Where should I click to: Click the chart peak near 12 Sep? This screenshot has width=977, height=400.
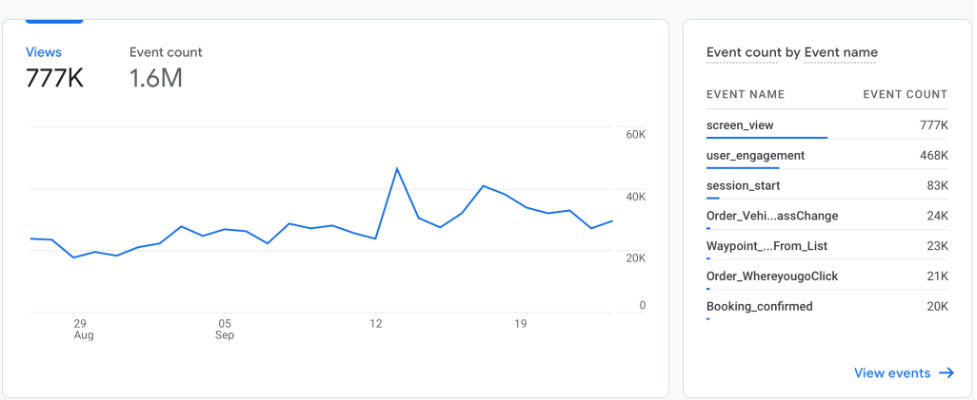[397, 168]
